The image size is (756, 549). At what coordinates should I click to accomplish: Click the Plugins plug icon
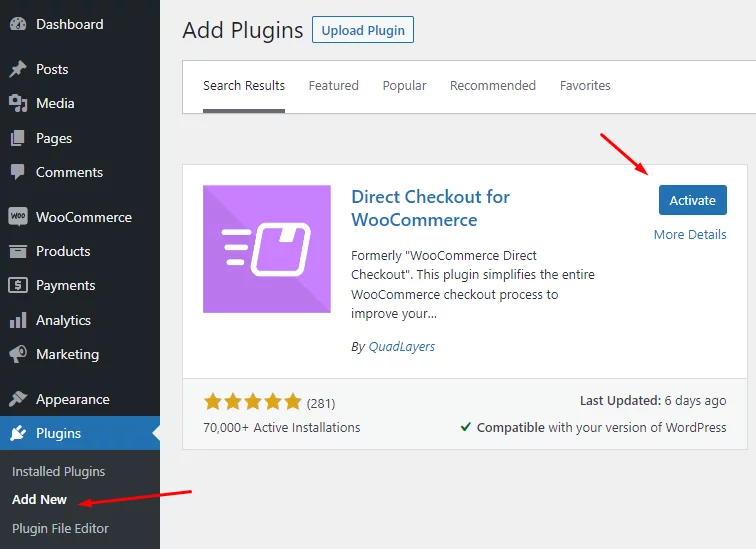(x=18, y=433)
